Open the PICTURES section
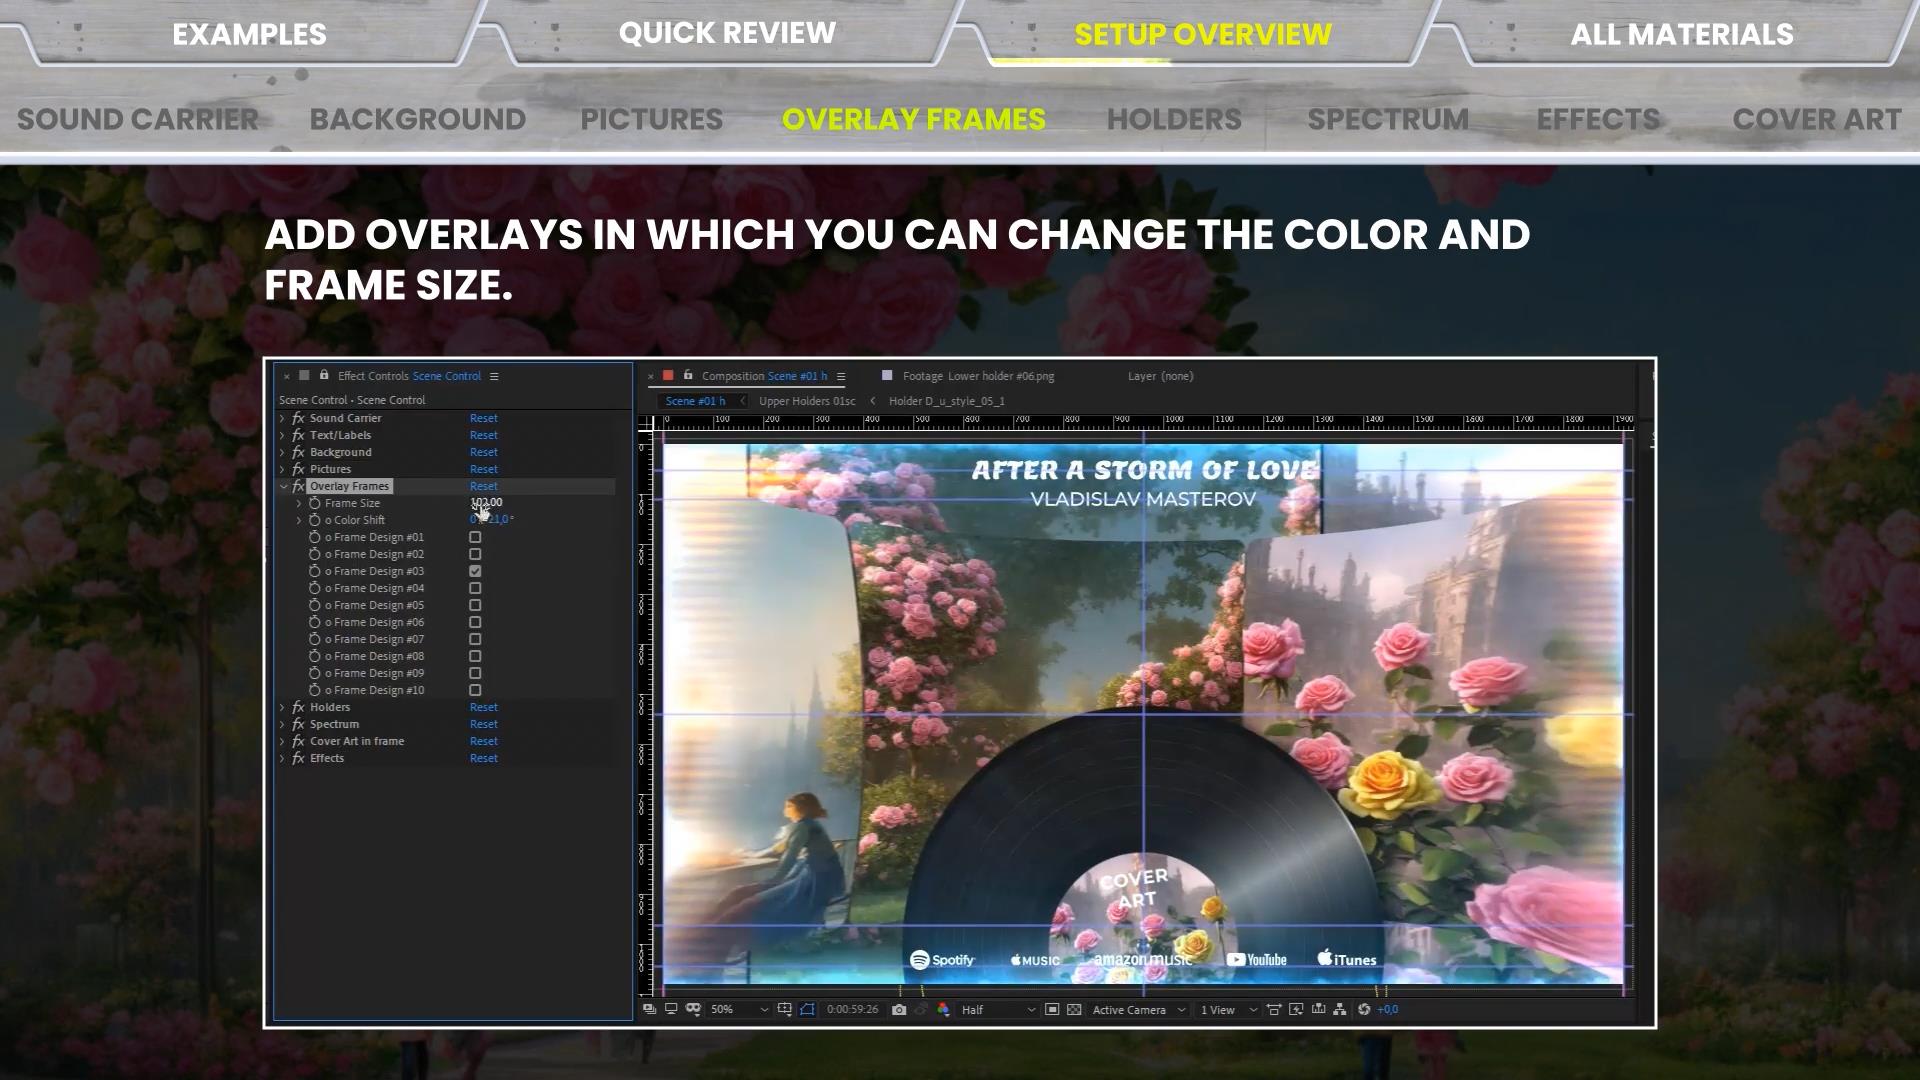This screenshot has height=1080, width=1920. [652, 119]
